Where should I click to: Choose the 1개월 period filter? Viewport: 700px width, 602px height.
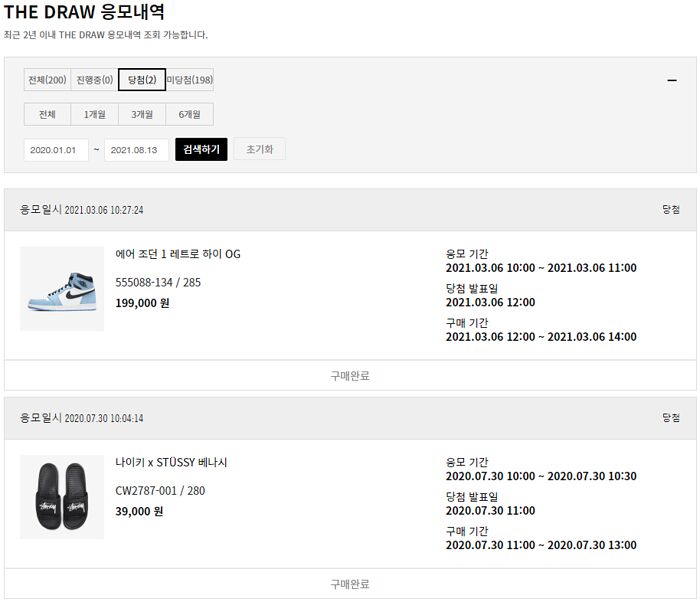click(x=95, y=114)
